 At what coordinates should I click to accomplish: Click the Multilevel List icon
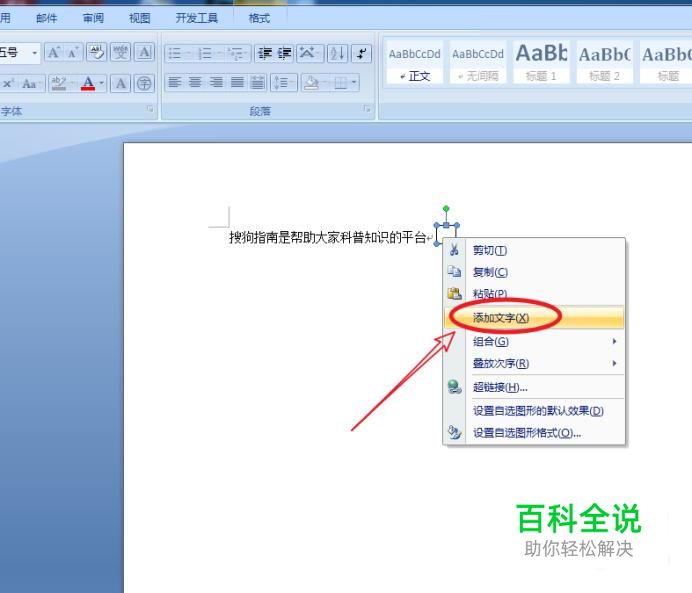tap(238, 54)
